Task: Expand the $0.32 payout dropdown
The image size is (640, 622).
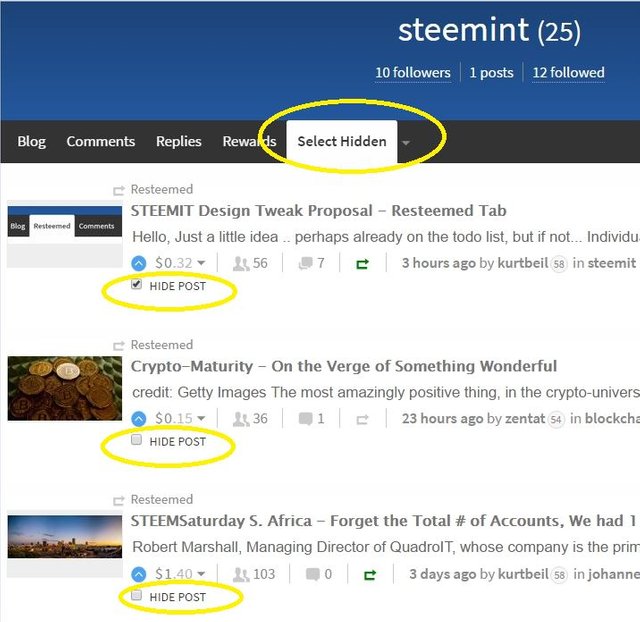Action: click(x=201, y=264)
